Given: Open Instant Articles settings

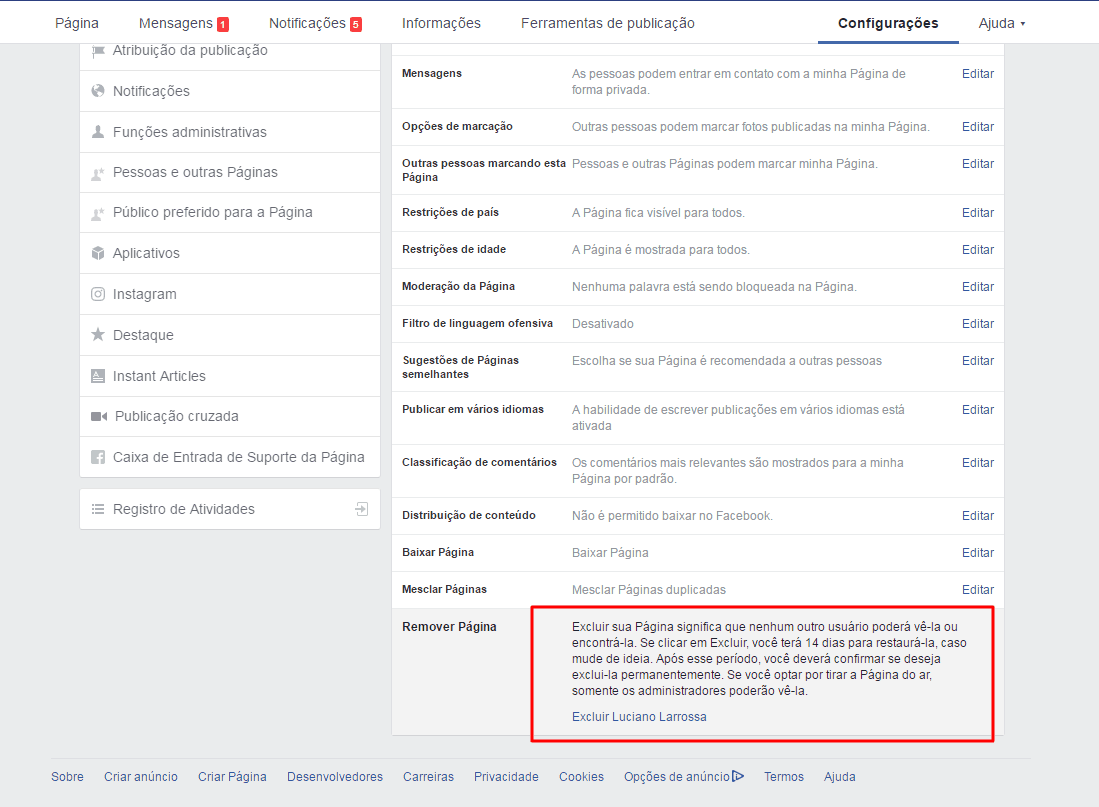Looking at the screenshot, I should point(230,376).
